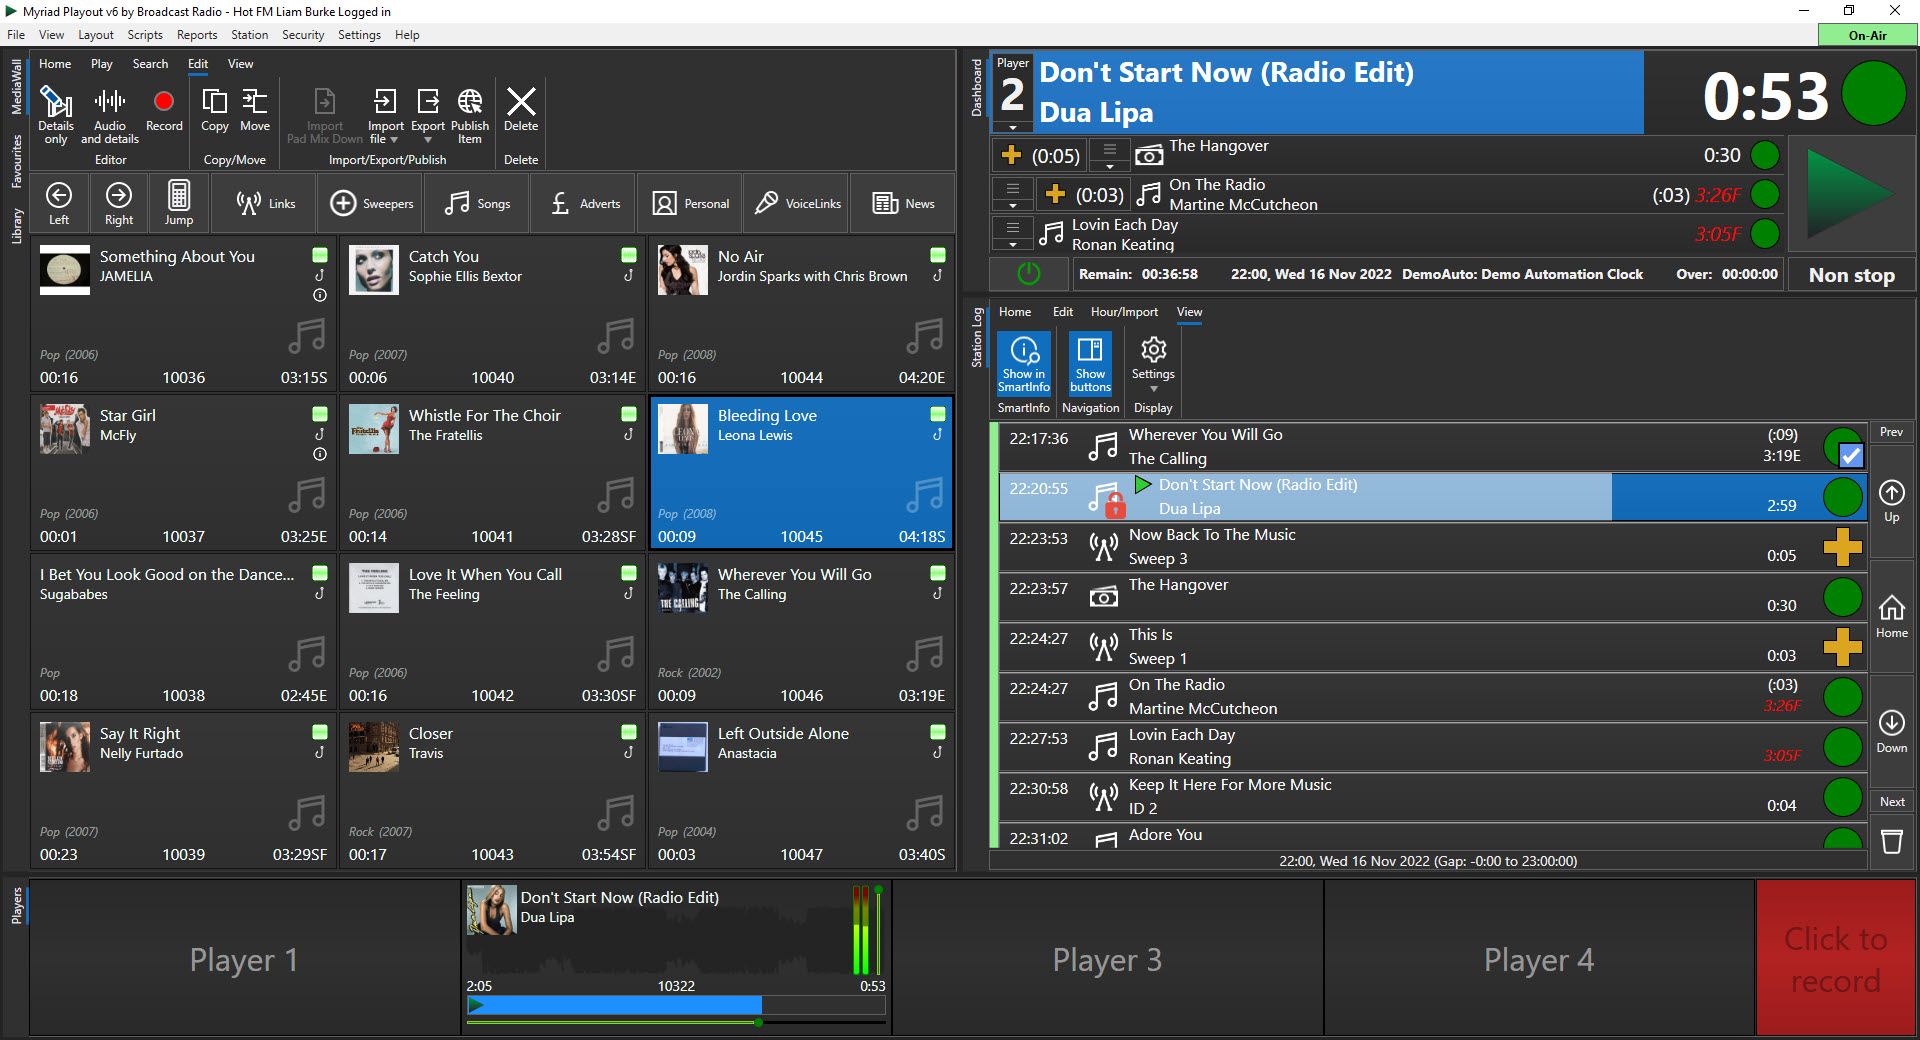This screenshot has height=1040, width=1920.
Task: Select the Jump navigation icon
Action: pos(178,202)
